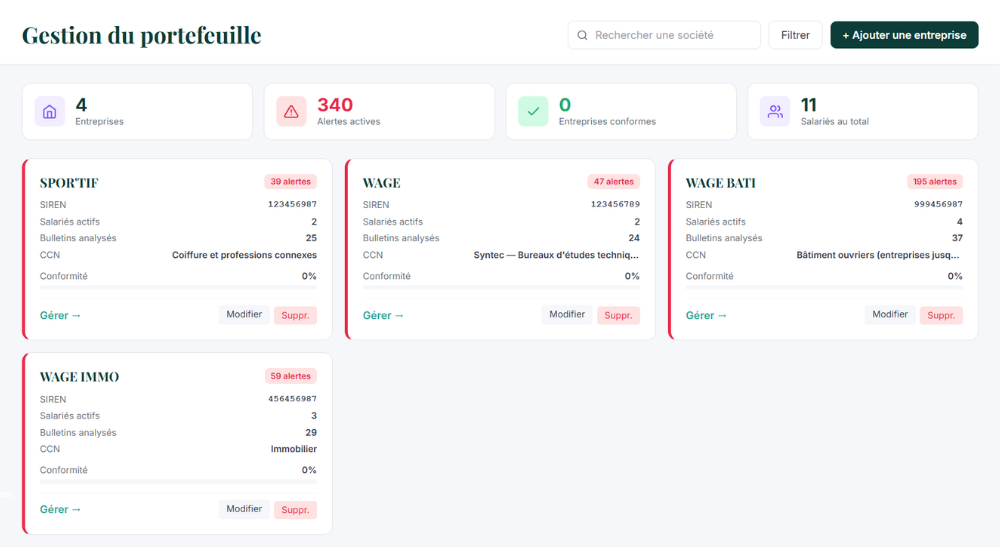Click the green checkmark icon for Entreprises conformes
Screen dimensions: 1000x552
point(533,112)
